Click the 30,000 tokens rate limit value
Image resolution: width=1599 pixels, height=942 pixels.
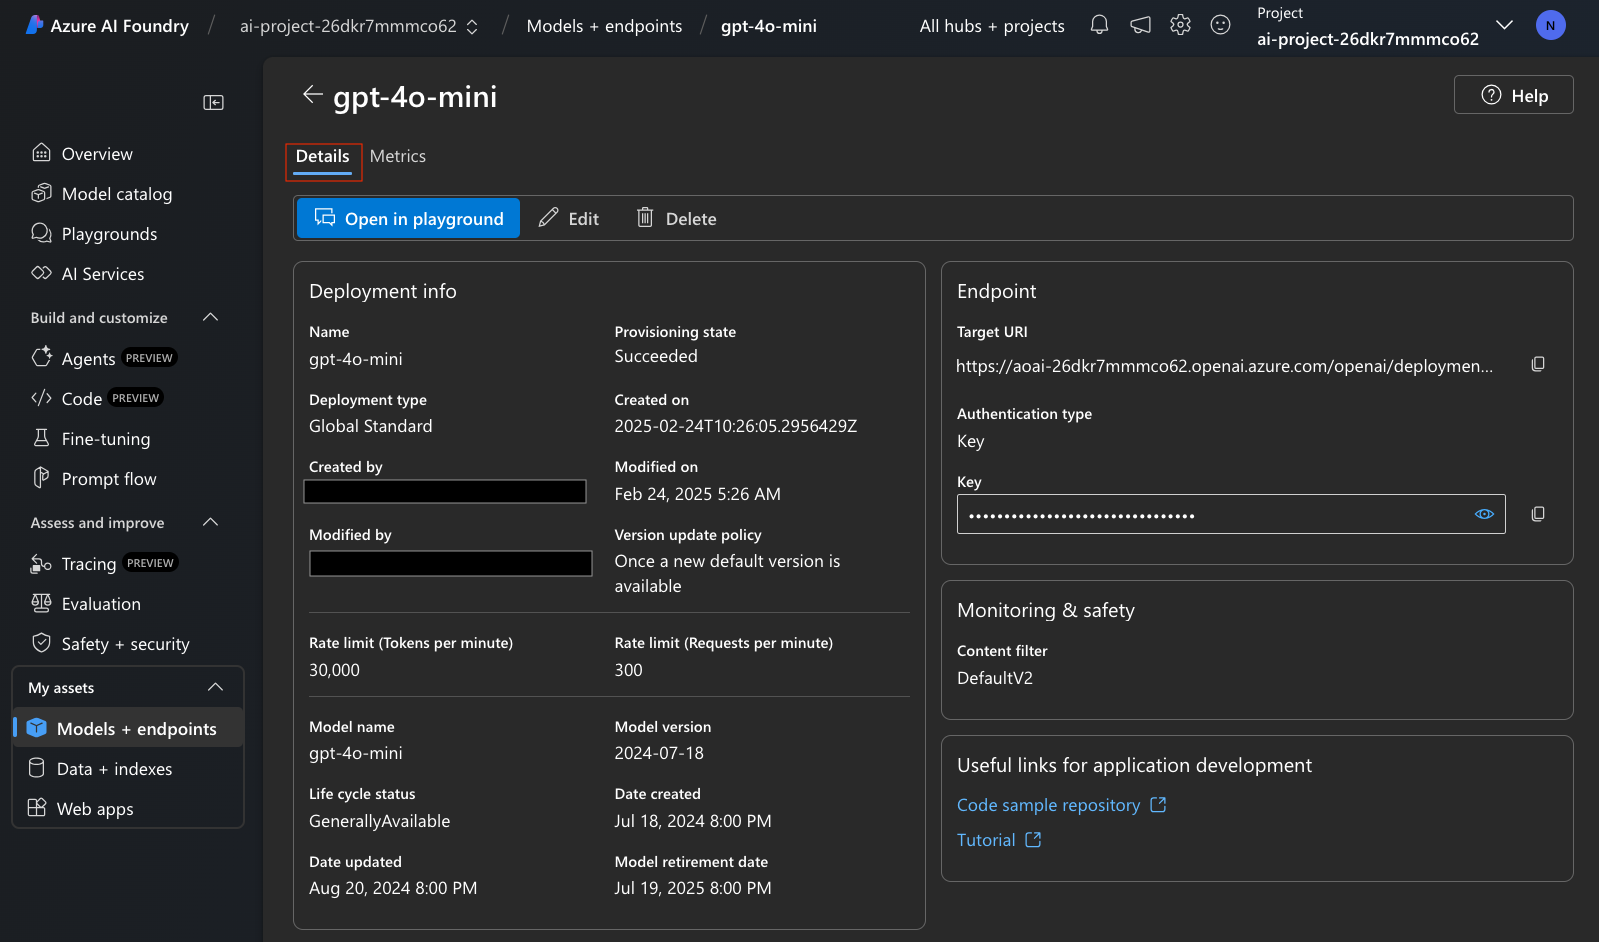(x=334, y=670)
